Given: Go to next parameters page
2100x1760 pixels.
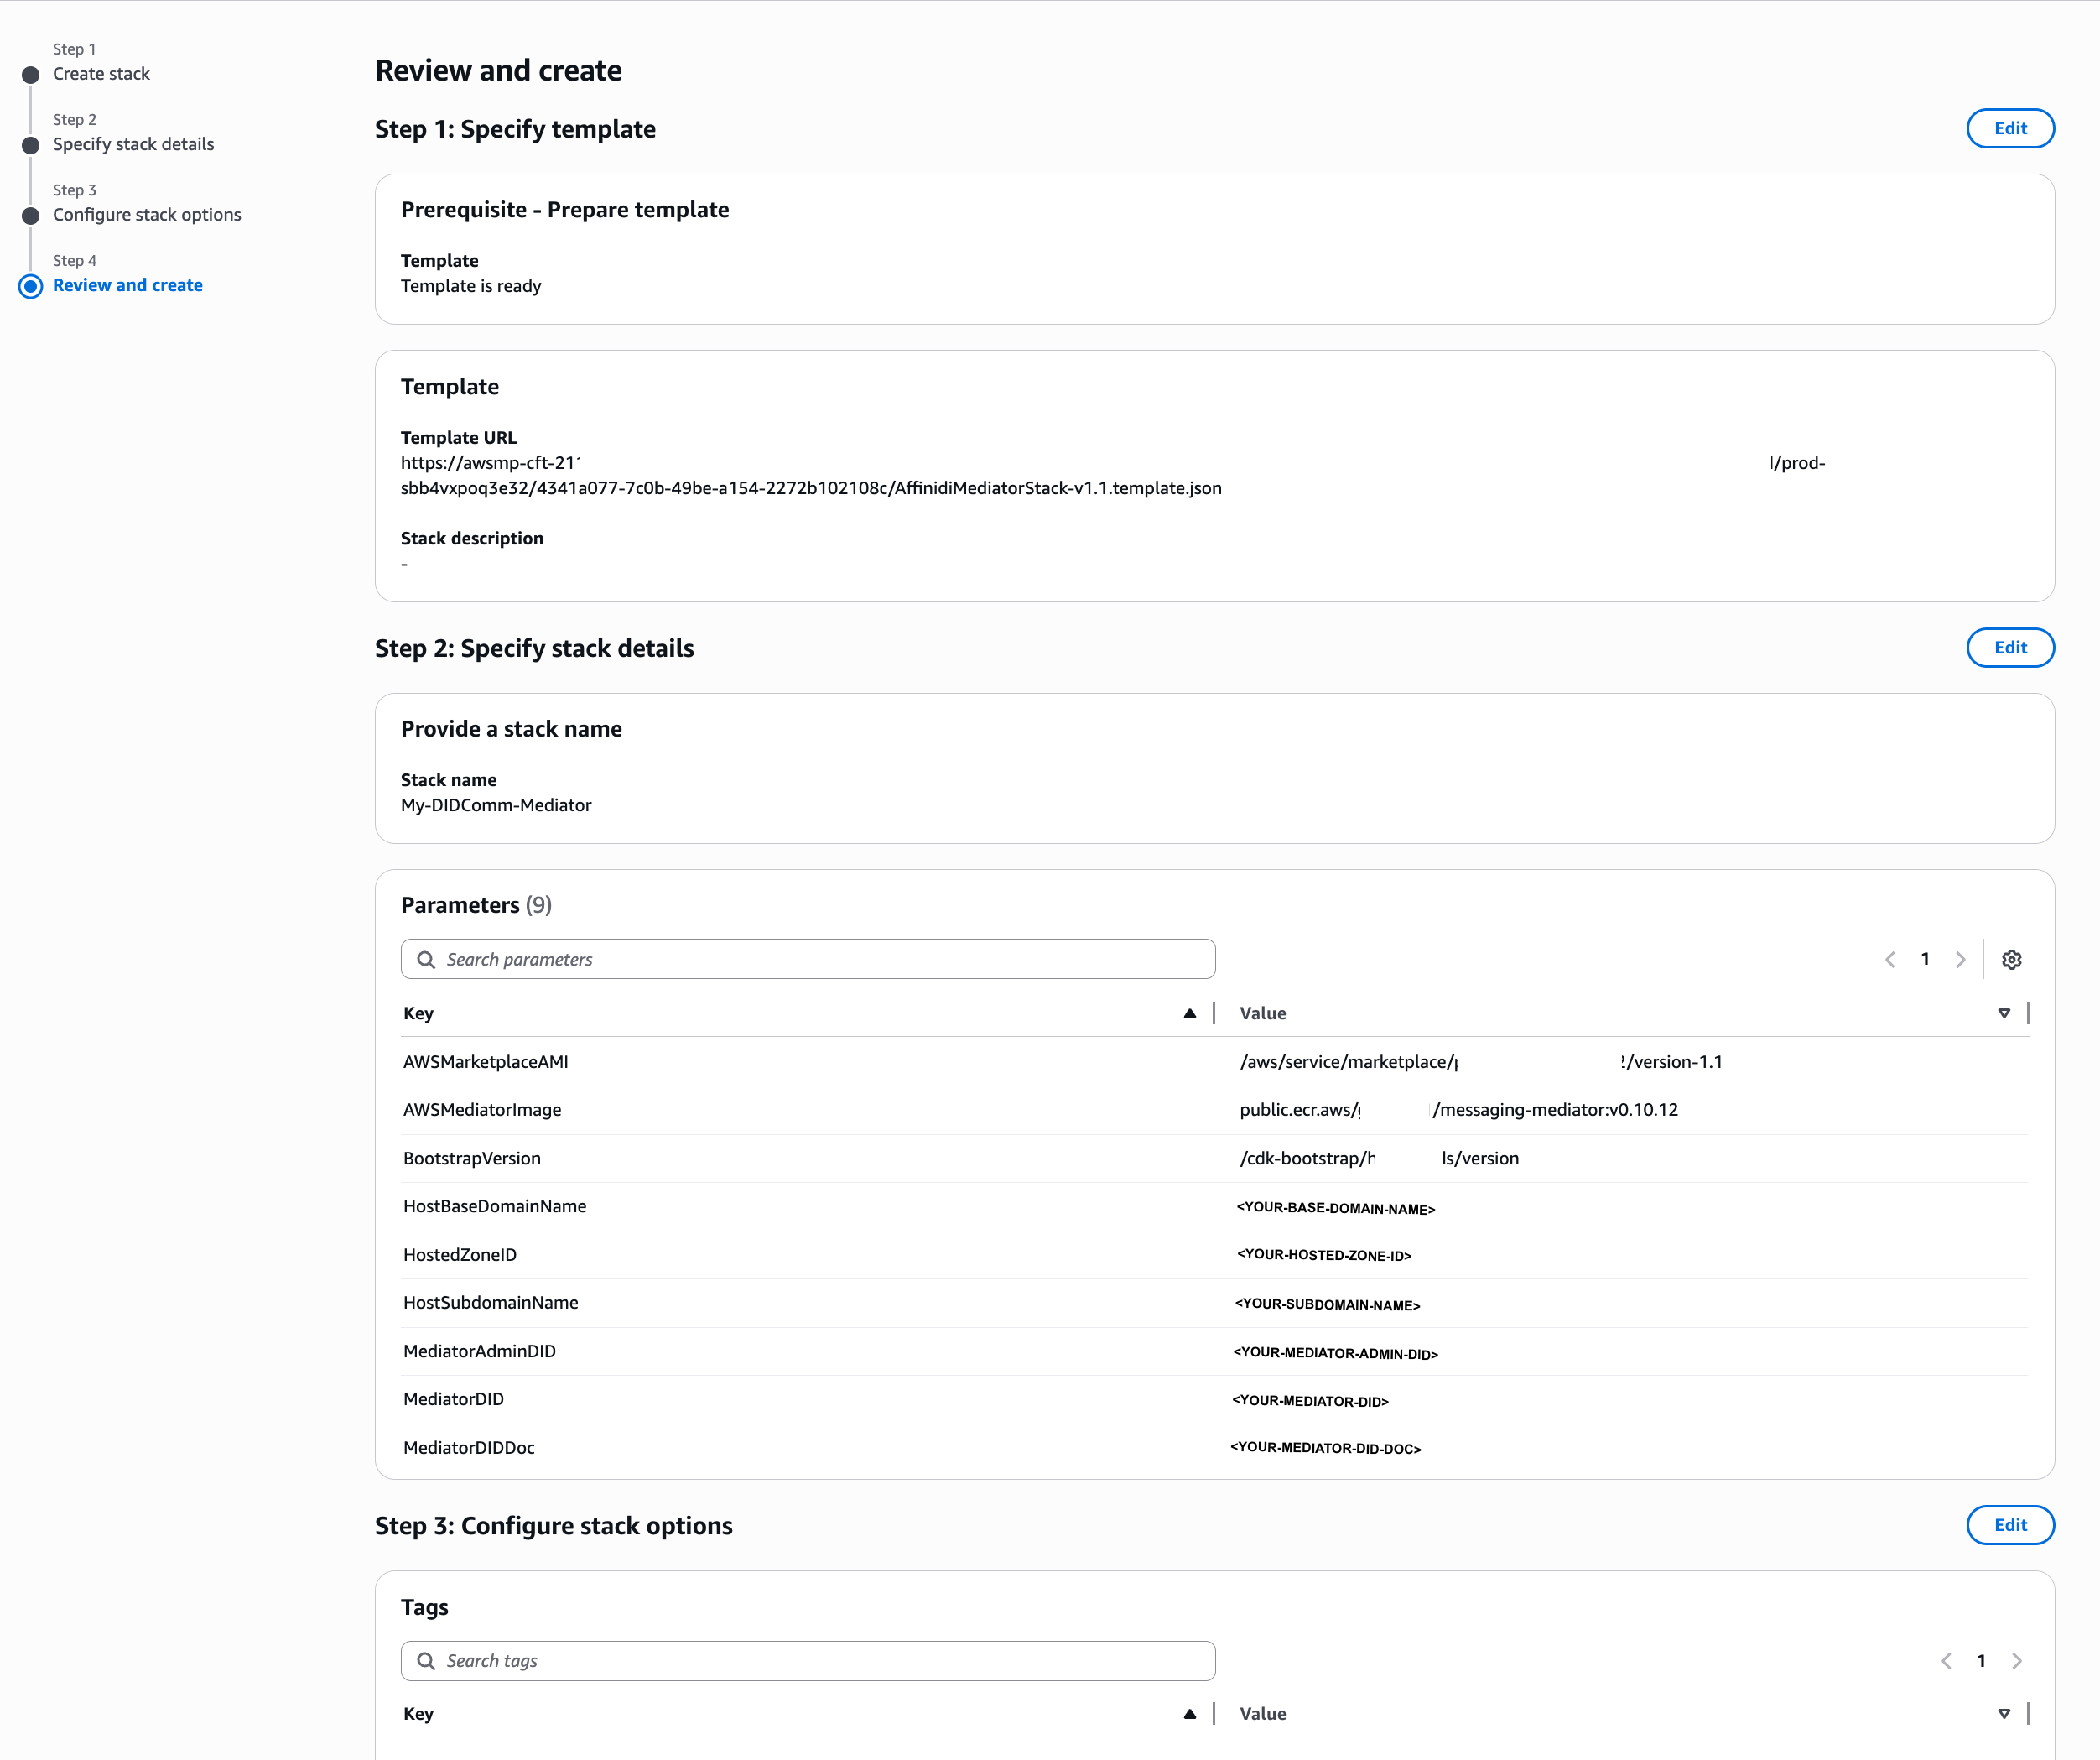Looking at the screenshot, I should [x=1960, y=959].
